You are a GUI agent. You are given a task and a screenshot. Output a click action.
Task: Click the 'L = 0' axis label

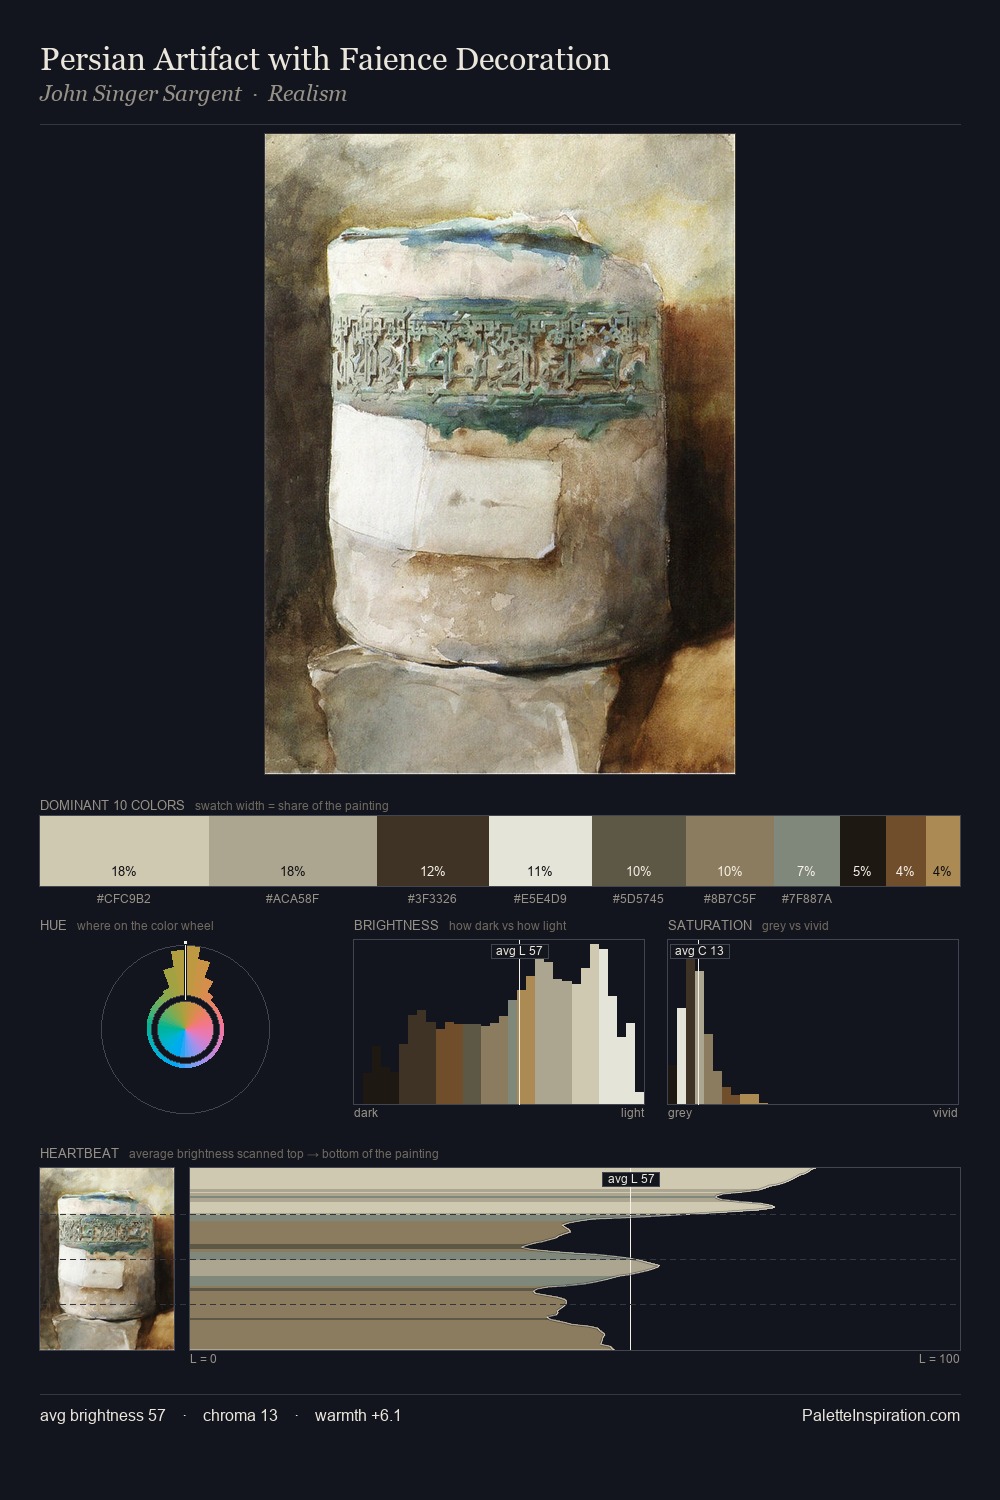coord(203,1359)
